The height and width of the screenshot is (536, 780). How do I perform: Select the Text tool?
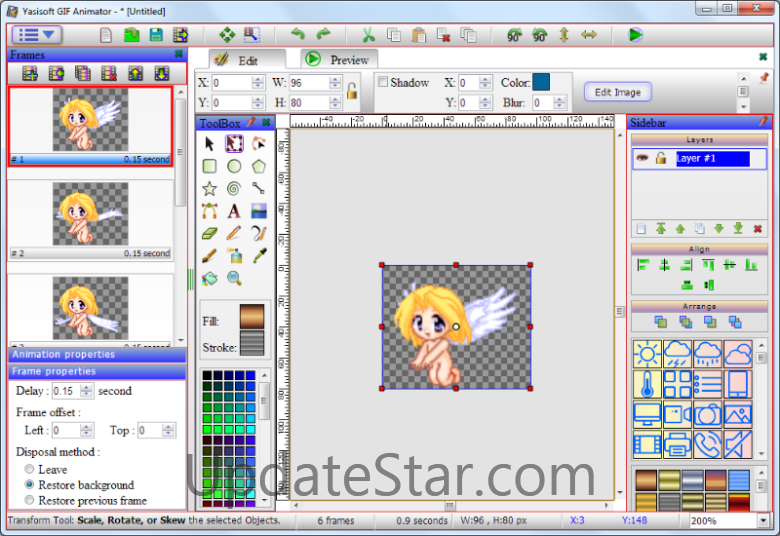pos(234,211)
